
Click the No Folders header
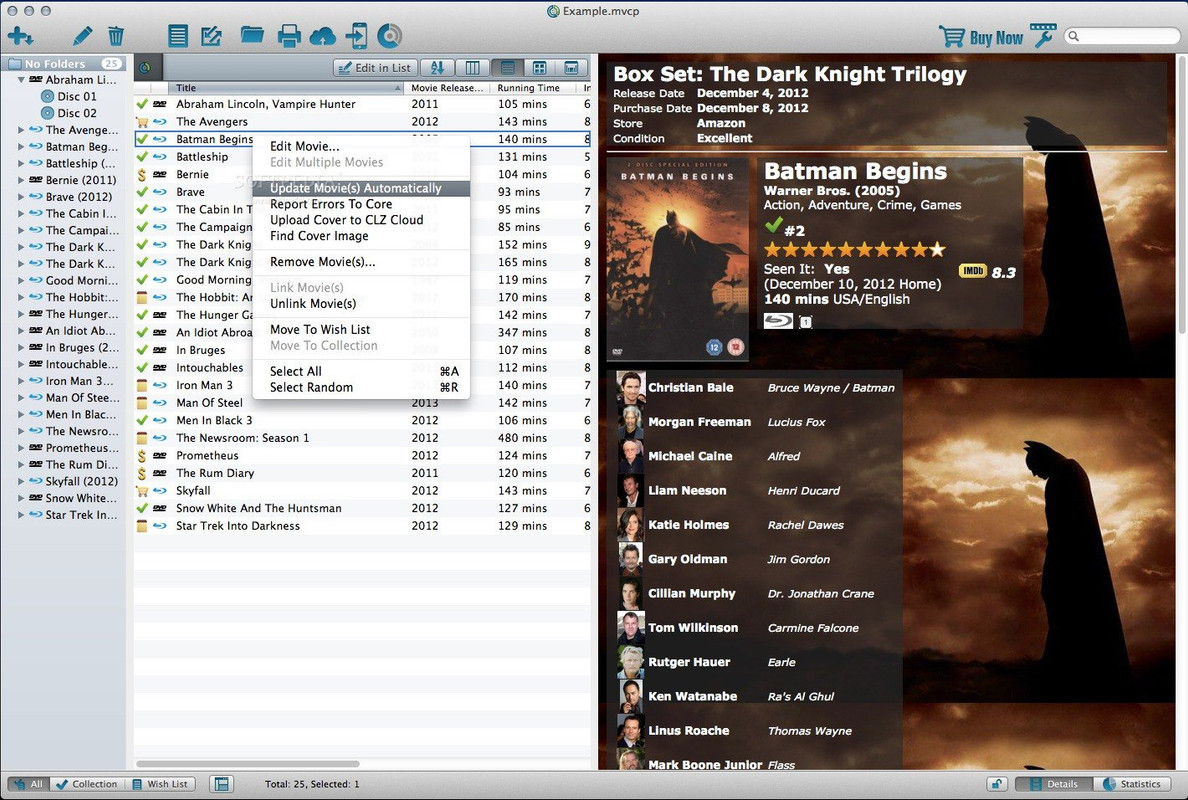(x=64, y=64)
